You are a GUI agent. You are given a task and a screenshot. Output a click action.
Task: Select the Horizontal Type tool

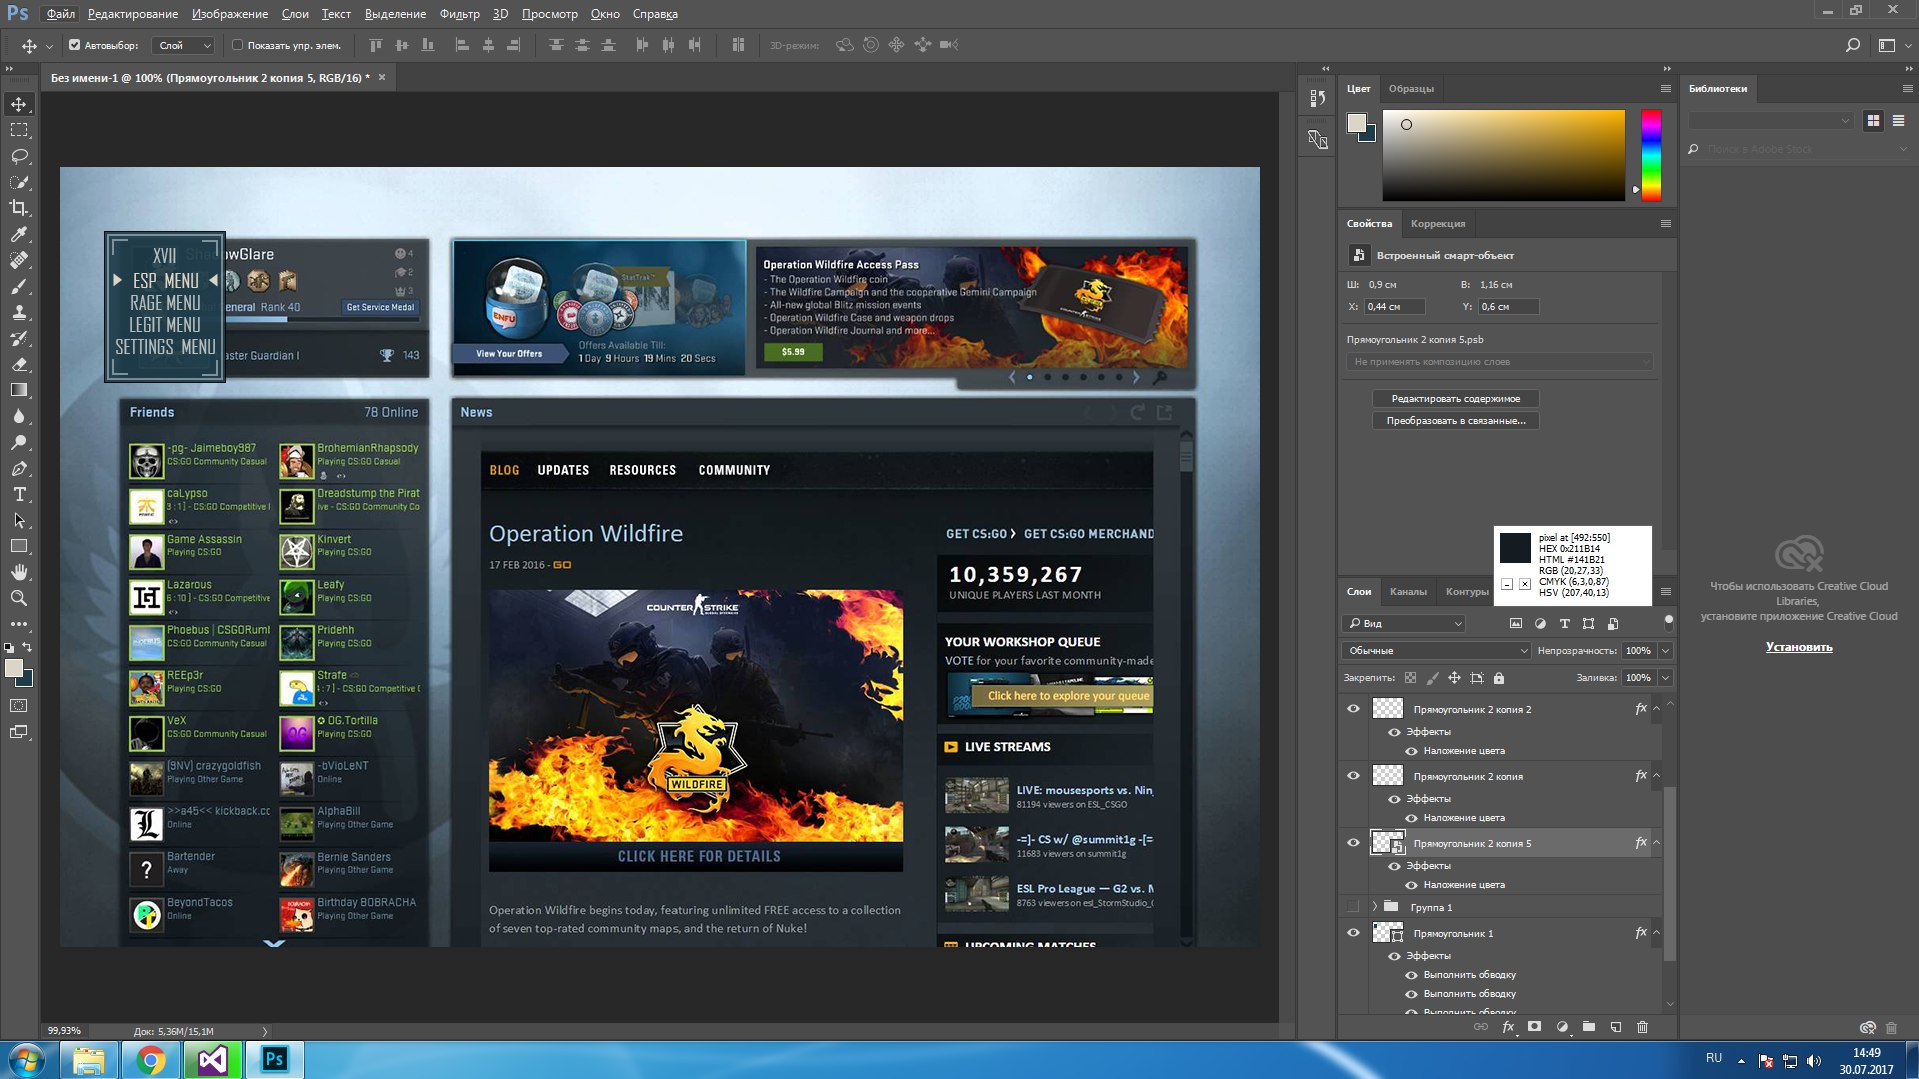tap(19, 494)
